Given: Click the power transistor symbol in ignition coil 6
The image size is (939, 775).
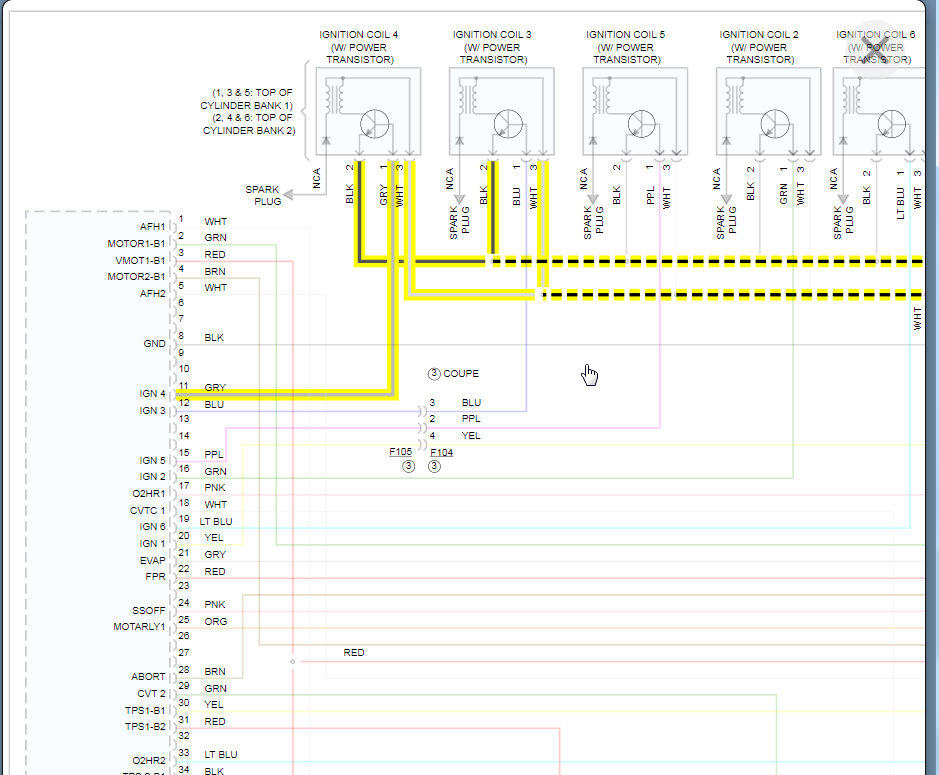Looking at the screenshot, I should [x=892, y=125].
